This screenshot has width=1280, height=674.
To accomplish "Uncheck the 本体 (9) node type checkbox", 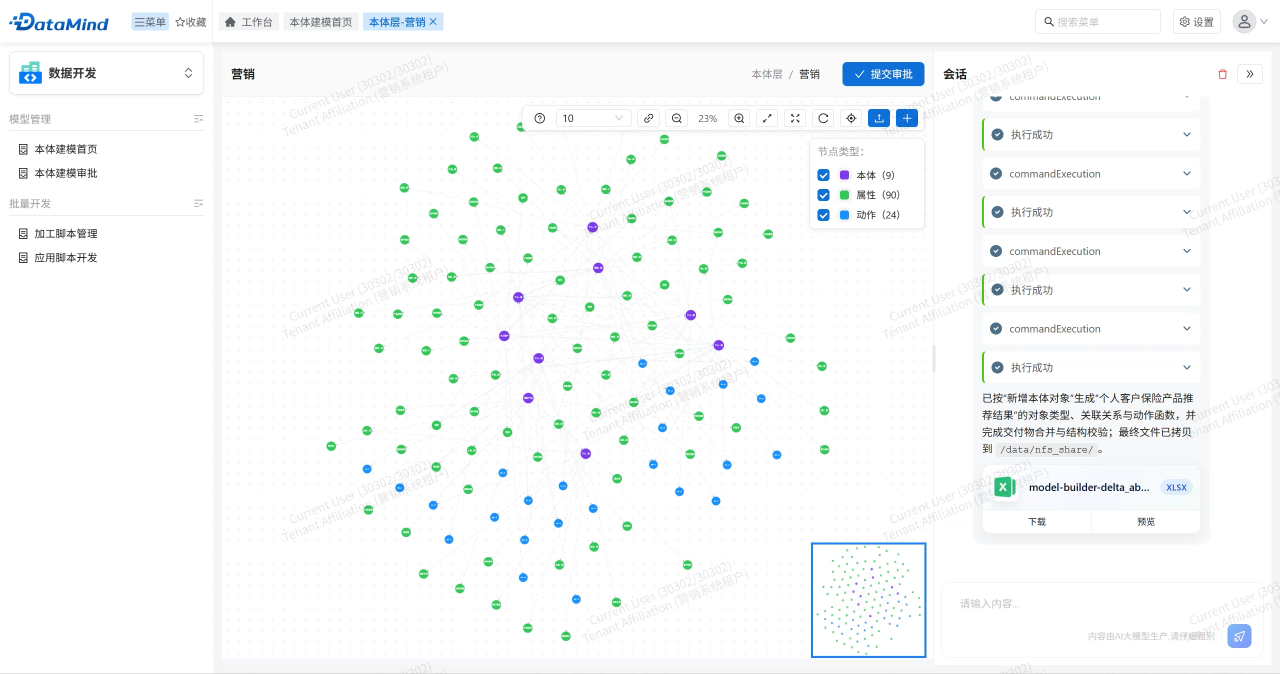I will 824,175.
